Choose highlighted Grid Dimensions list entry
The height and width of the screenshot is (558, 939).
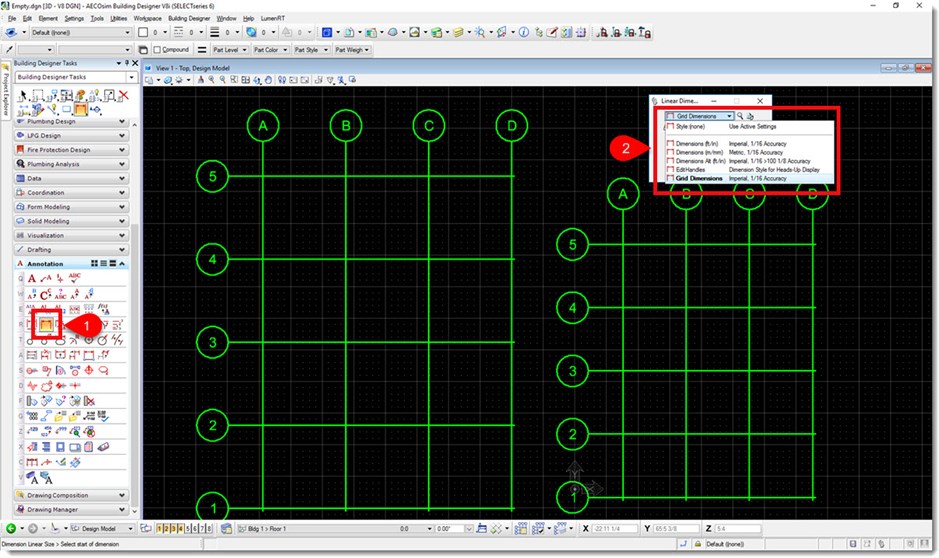pyautogui.click(x=749, y=178)
